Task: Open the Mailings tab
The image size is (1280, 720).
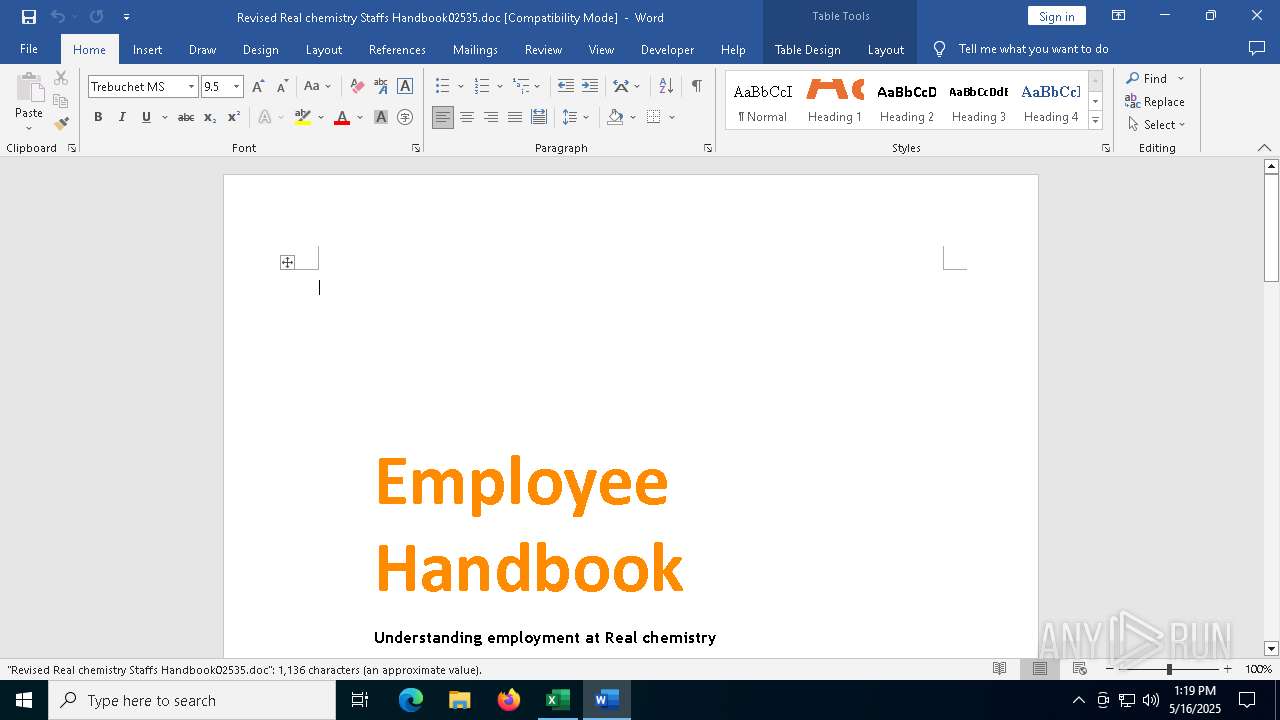Action: 475,49
